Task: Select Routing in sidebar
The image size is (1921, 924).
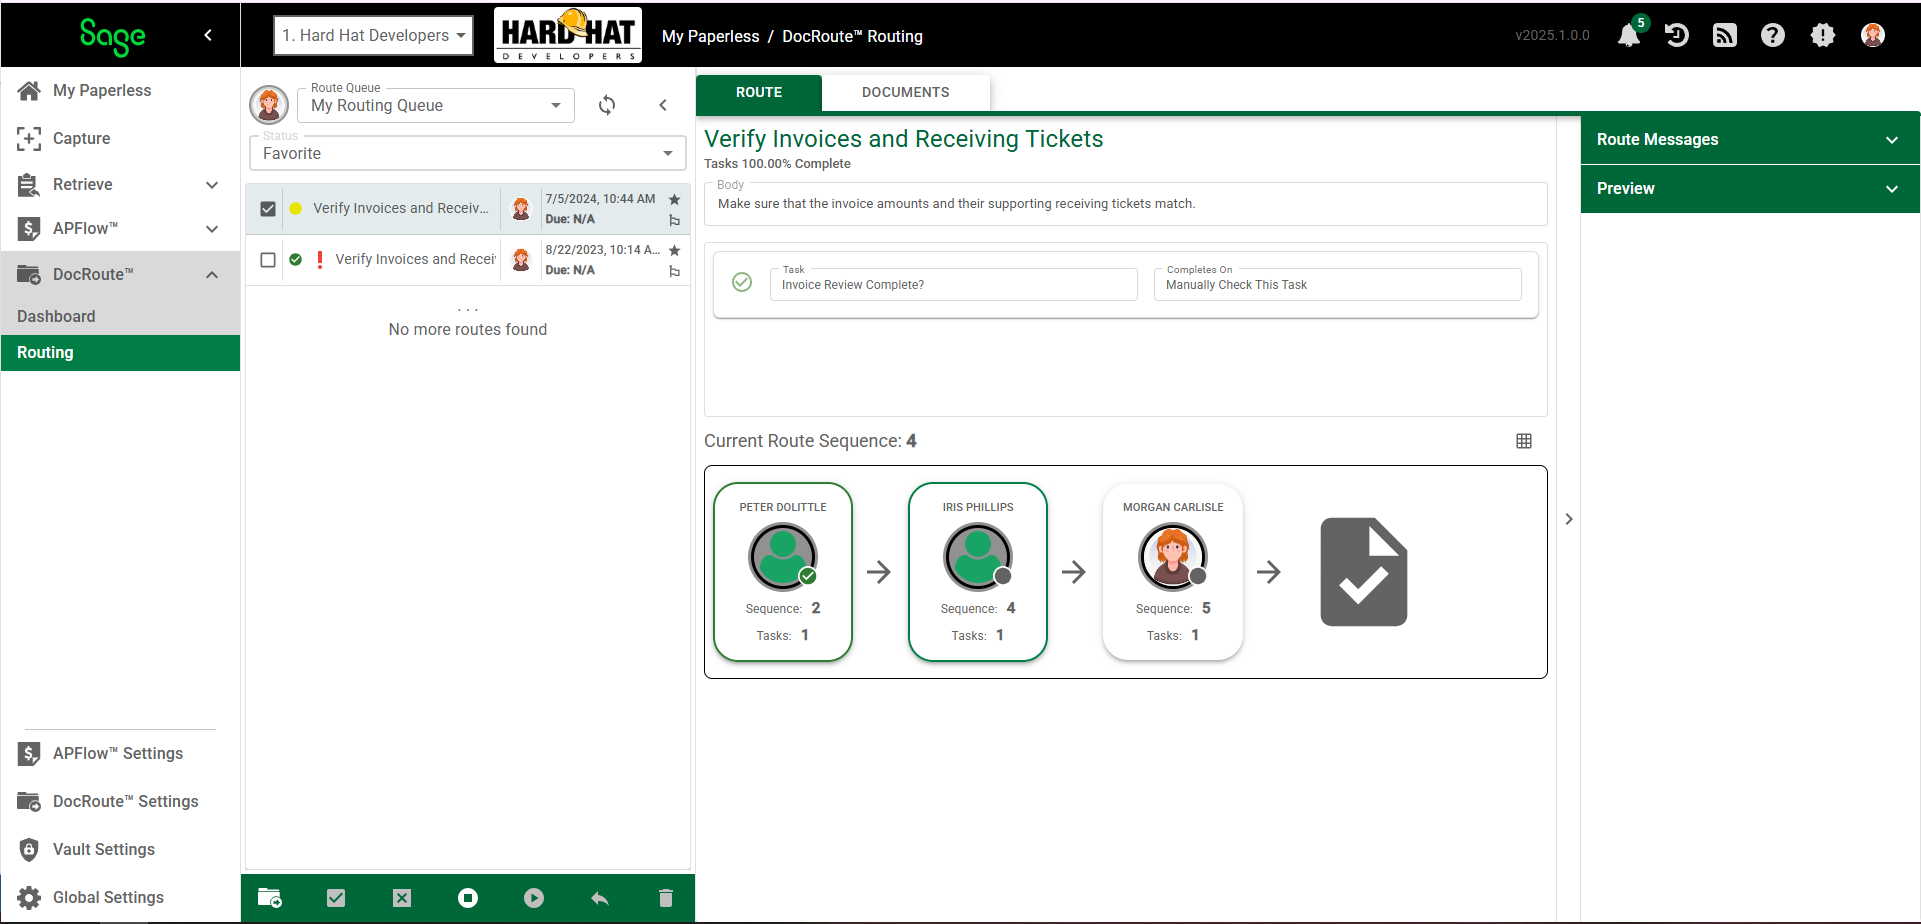Action: point(120,352)
